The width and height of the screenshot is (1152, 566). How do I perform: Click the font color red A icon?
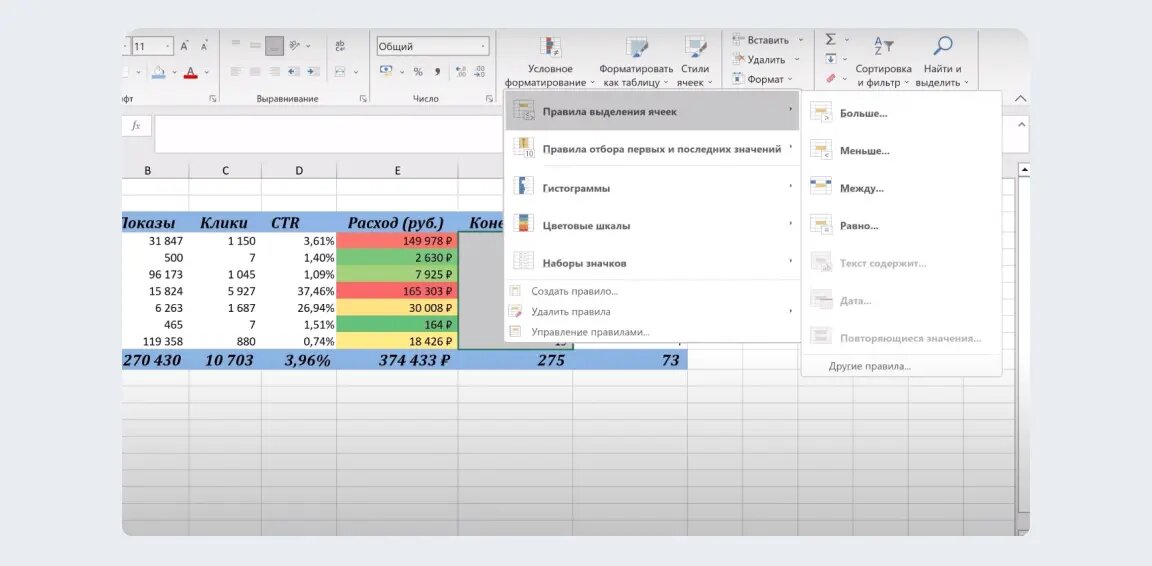click(x=190, y=72)
